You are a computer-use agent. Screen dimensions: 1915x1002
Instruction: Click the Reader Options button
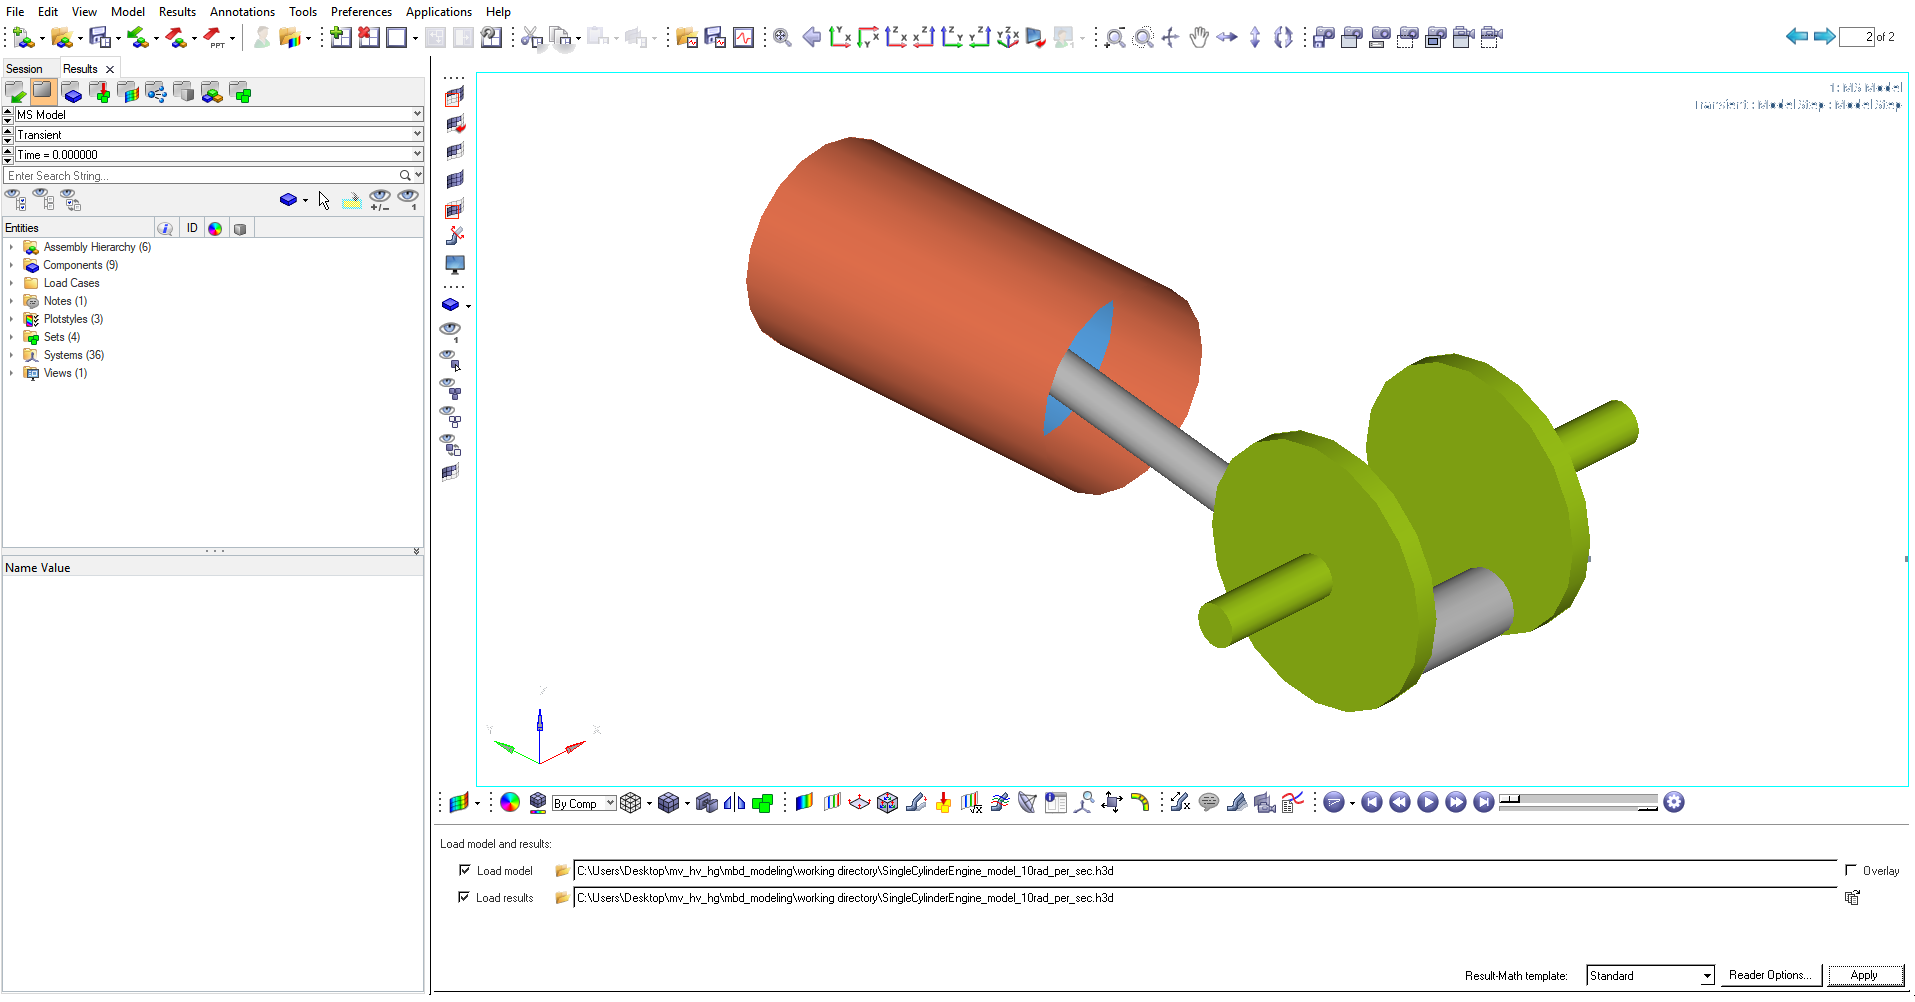click(1769, 975)
